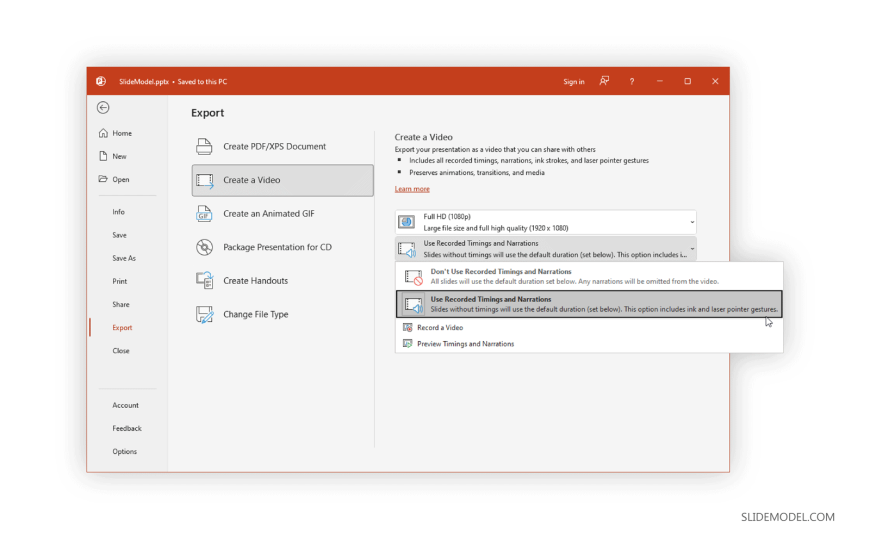Image resolution: width=870 pixels, height=539 pixels.
Task: Click the SlideModel.pptx file title
Action: click(144, 82)
